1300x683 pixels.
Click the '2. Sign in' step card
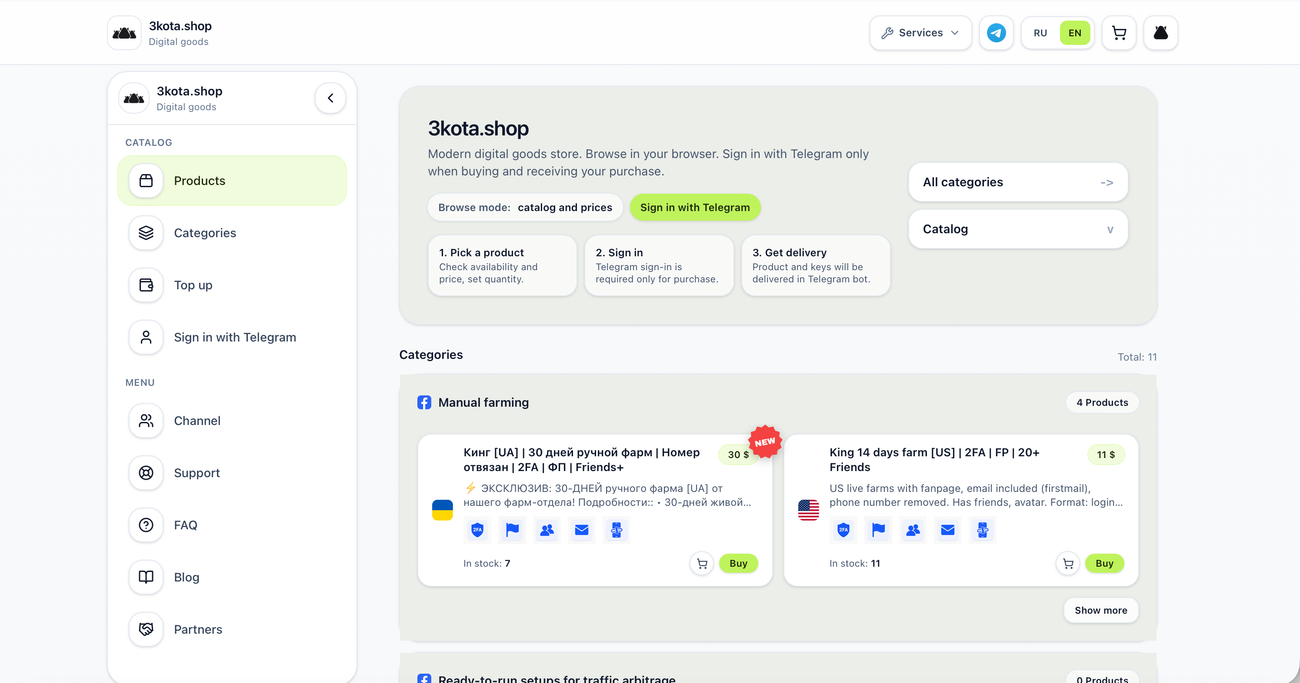659,265
